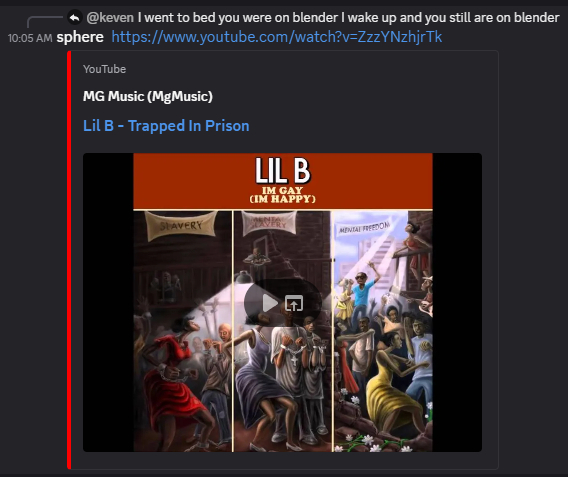Screen dimensions: 568x477
Task: Open the Lil B - Trapped In Prison title link
Action: click(166, 126)
